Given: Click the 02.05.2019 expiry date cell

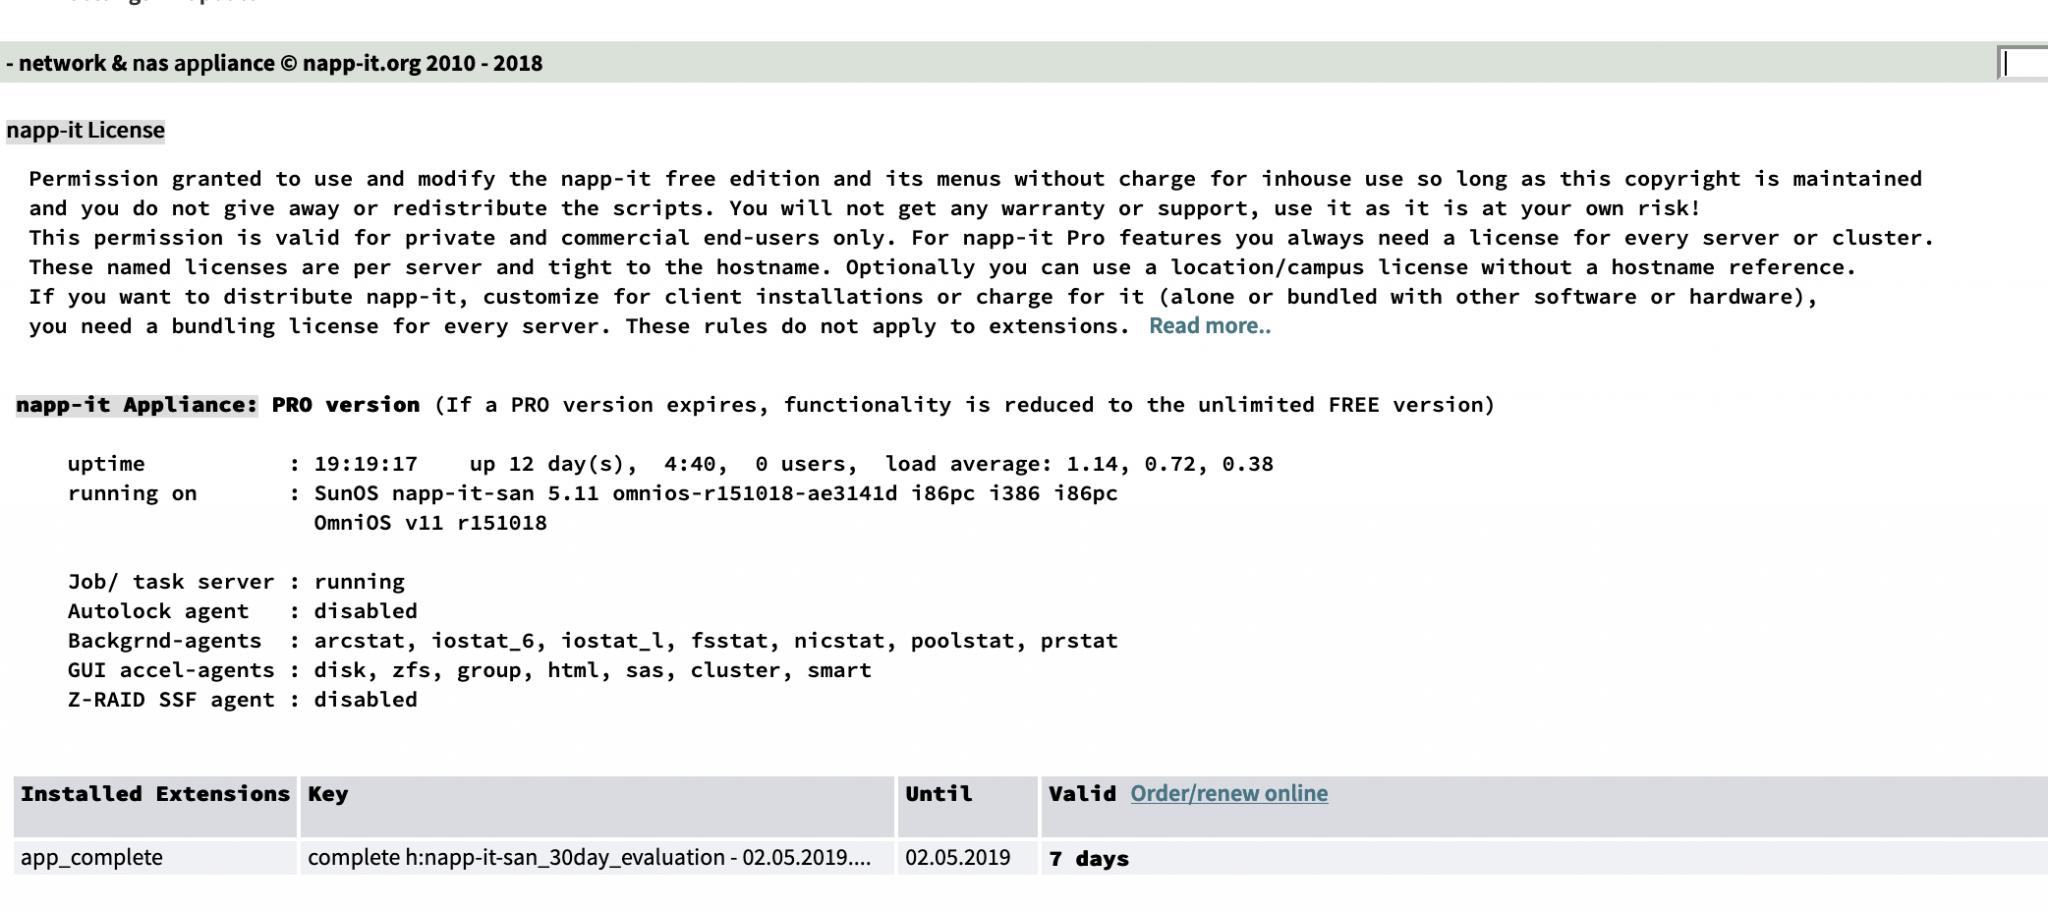Looking at the screenshot, I should coord(967,858).
